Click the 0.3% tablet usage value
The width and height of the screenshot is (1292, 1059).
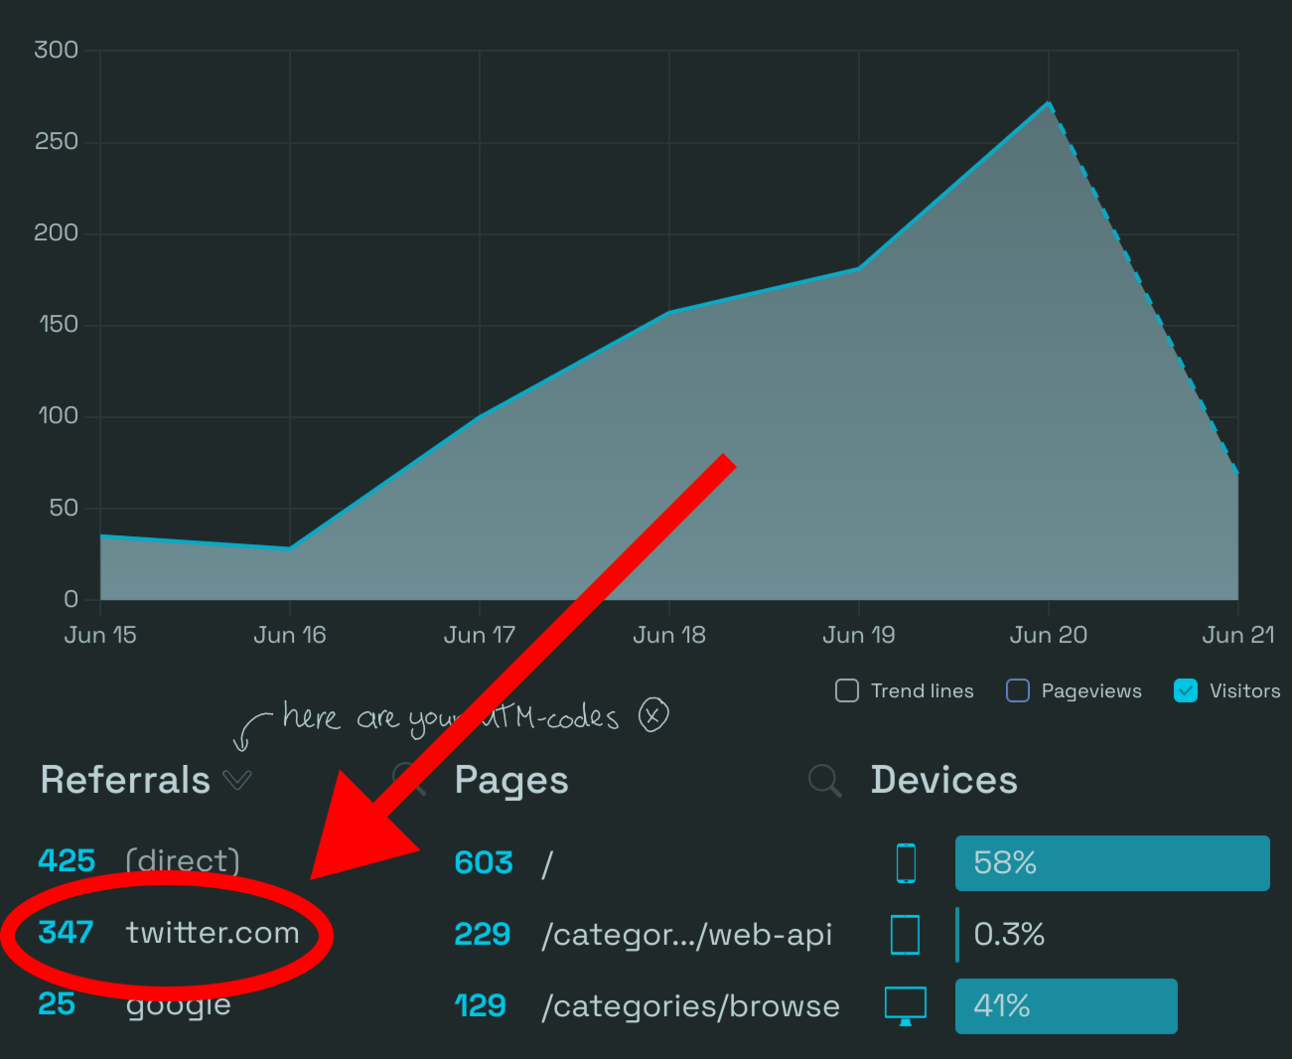coord(1009,934)
